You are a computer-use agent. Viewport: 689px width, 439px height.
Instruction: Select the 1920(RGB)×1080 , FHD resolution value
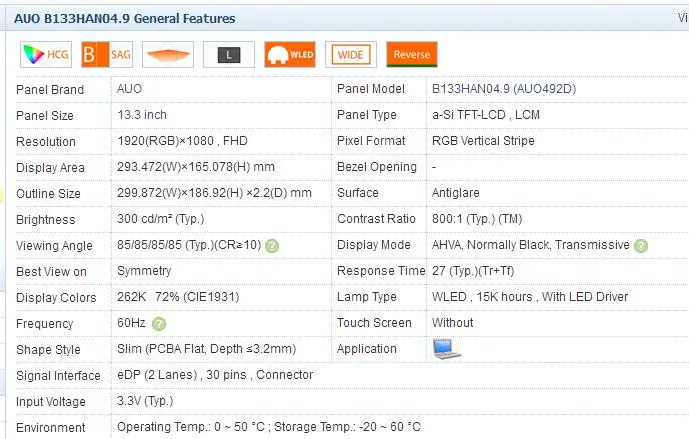(182, 141)
